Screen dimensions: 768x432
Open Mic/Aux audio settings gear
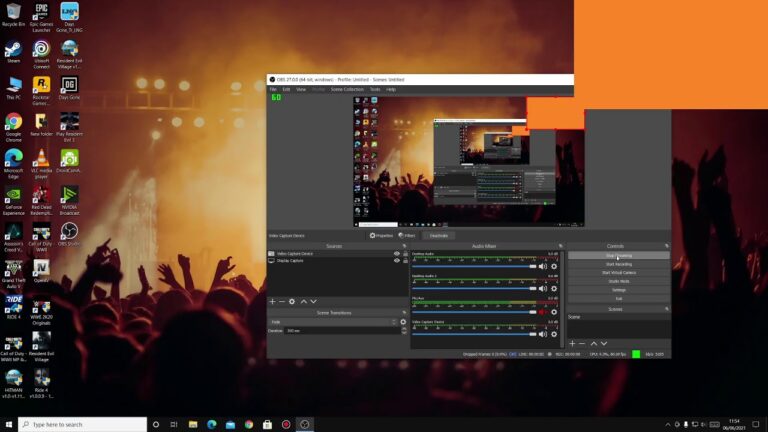click(554, 311)
